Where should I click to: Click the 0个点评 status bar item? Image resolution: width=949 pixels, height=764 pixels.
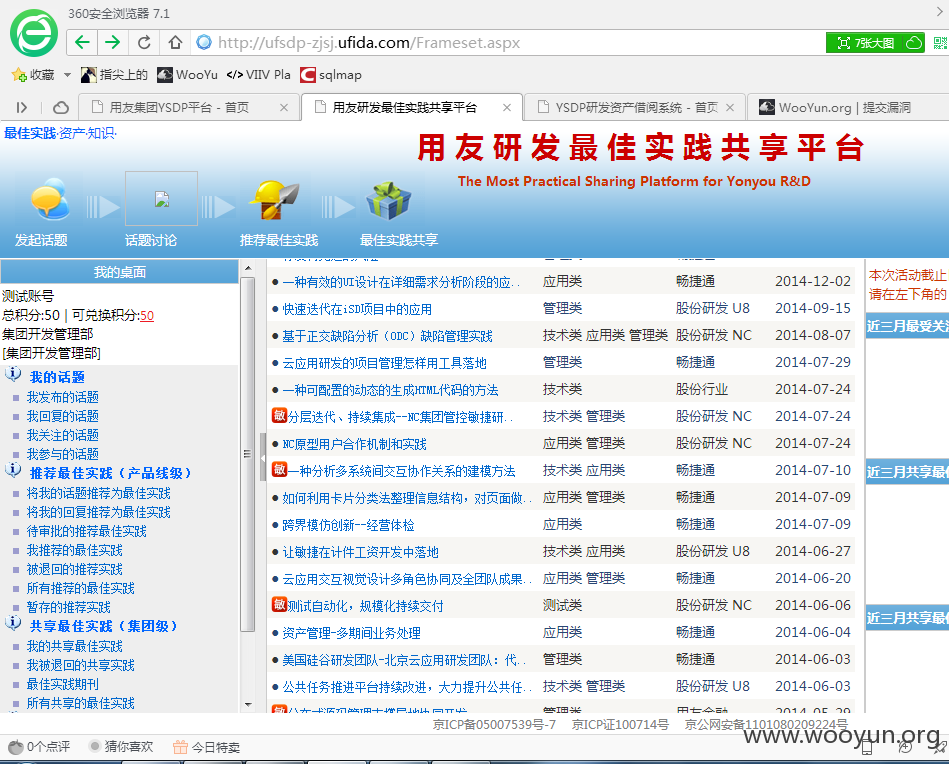(x=40, y=746)
